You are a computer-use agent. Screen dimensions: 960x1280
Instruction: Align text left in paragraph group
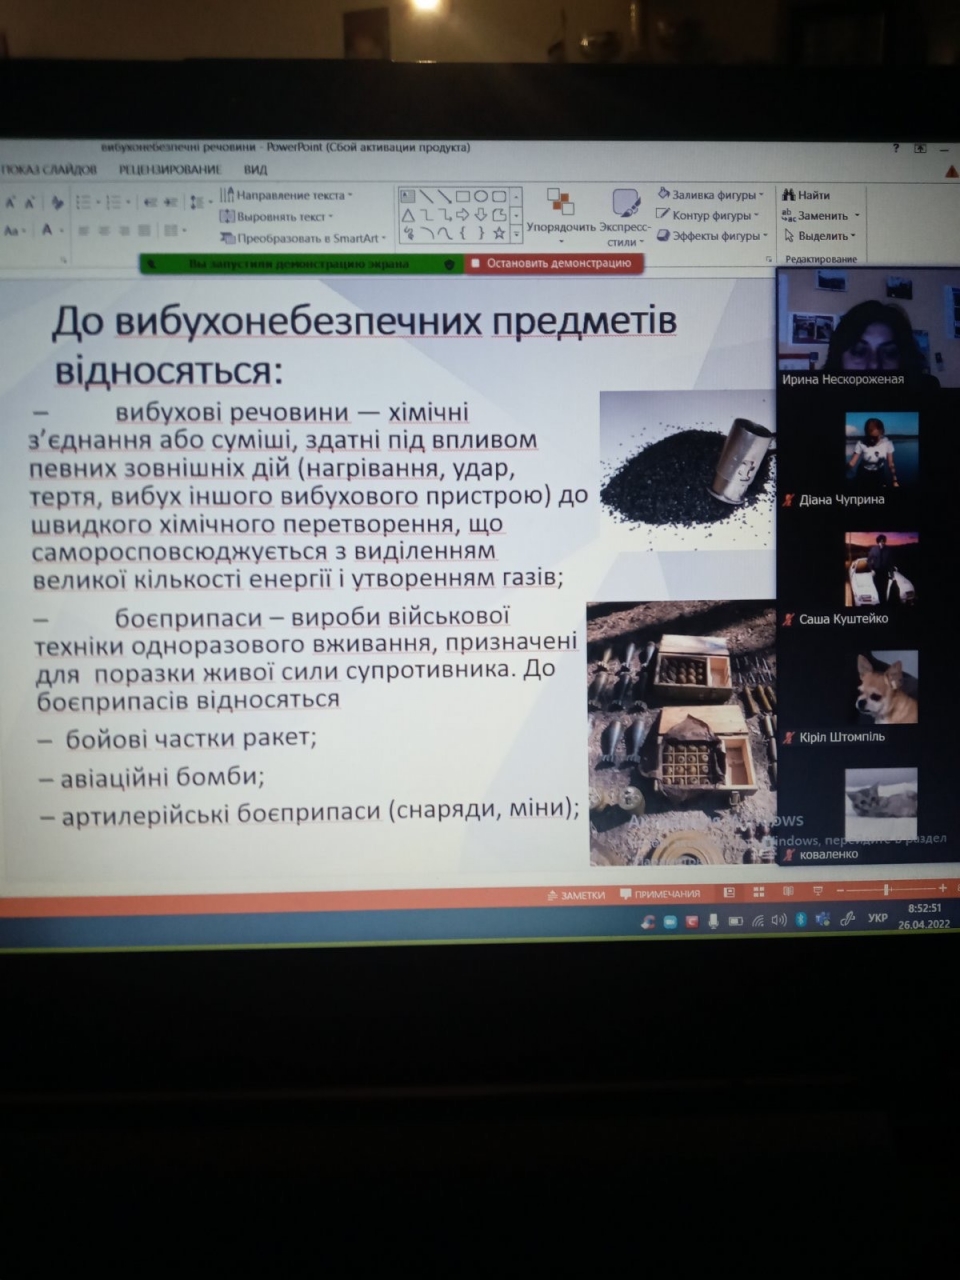[x=84, y=231]
